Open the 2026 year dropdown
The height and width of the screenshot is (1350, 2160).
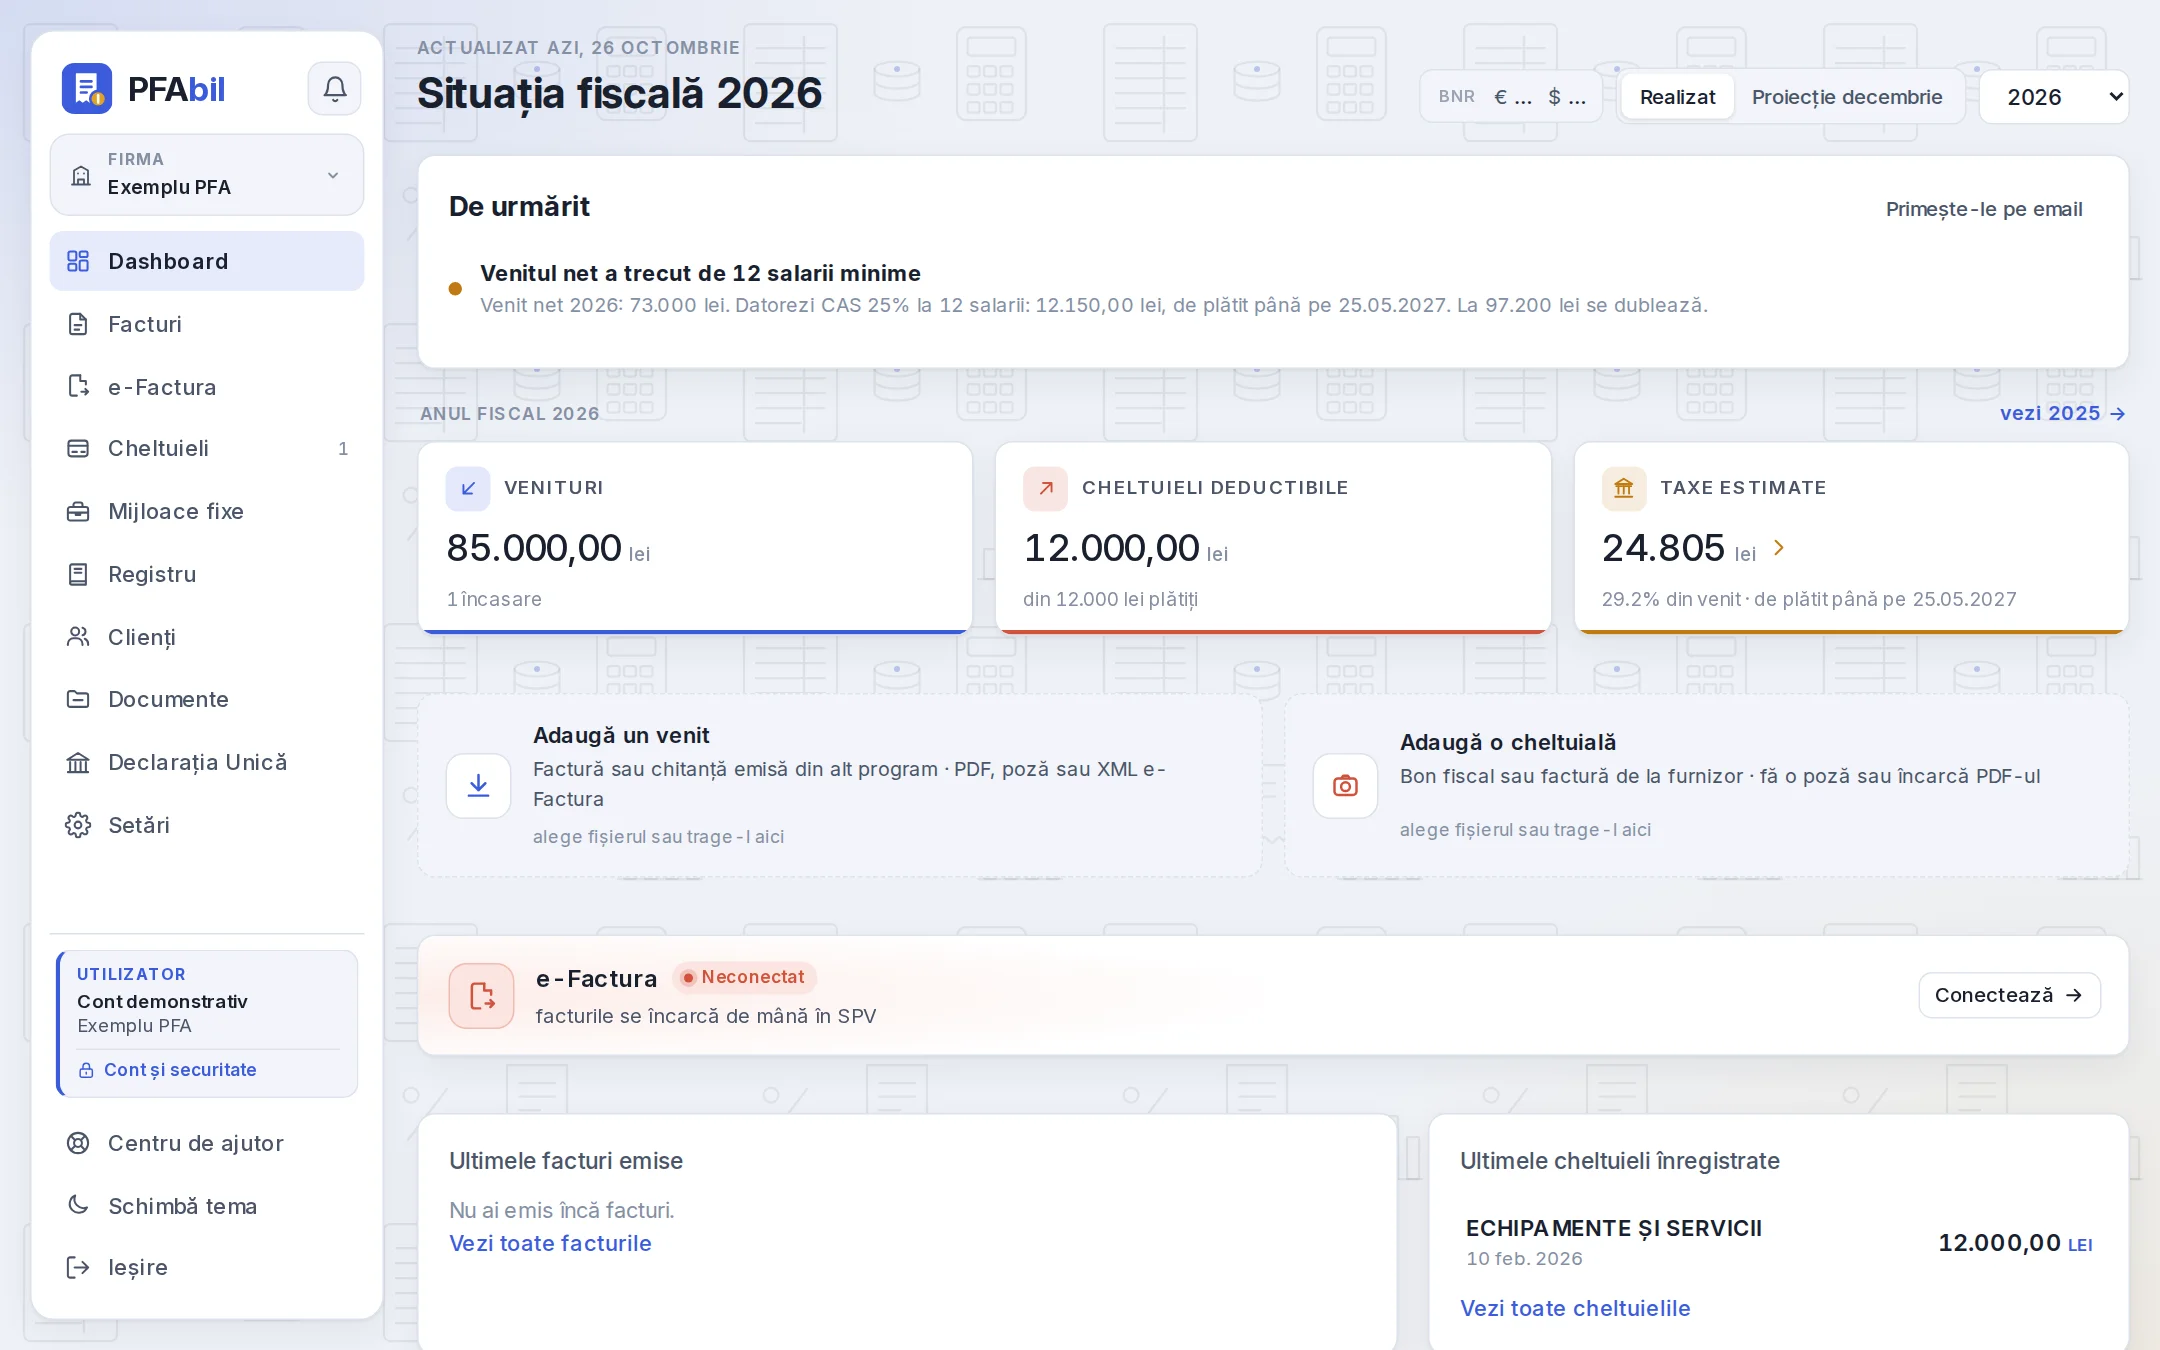point(2054,97)
